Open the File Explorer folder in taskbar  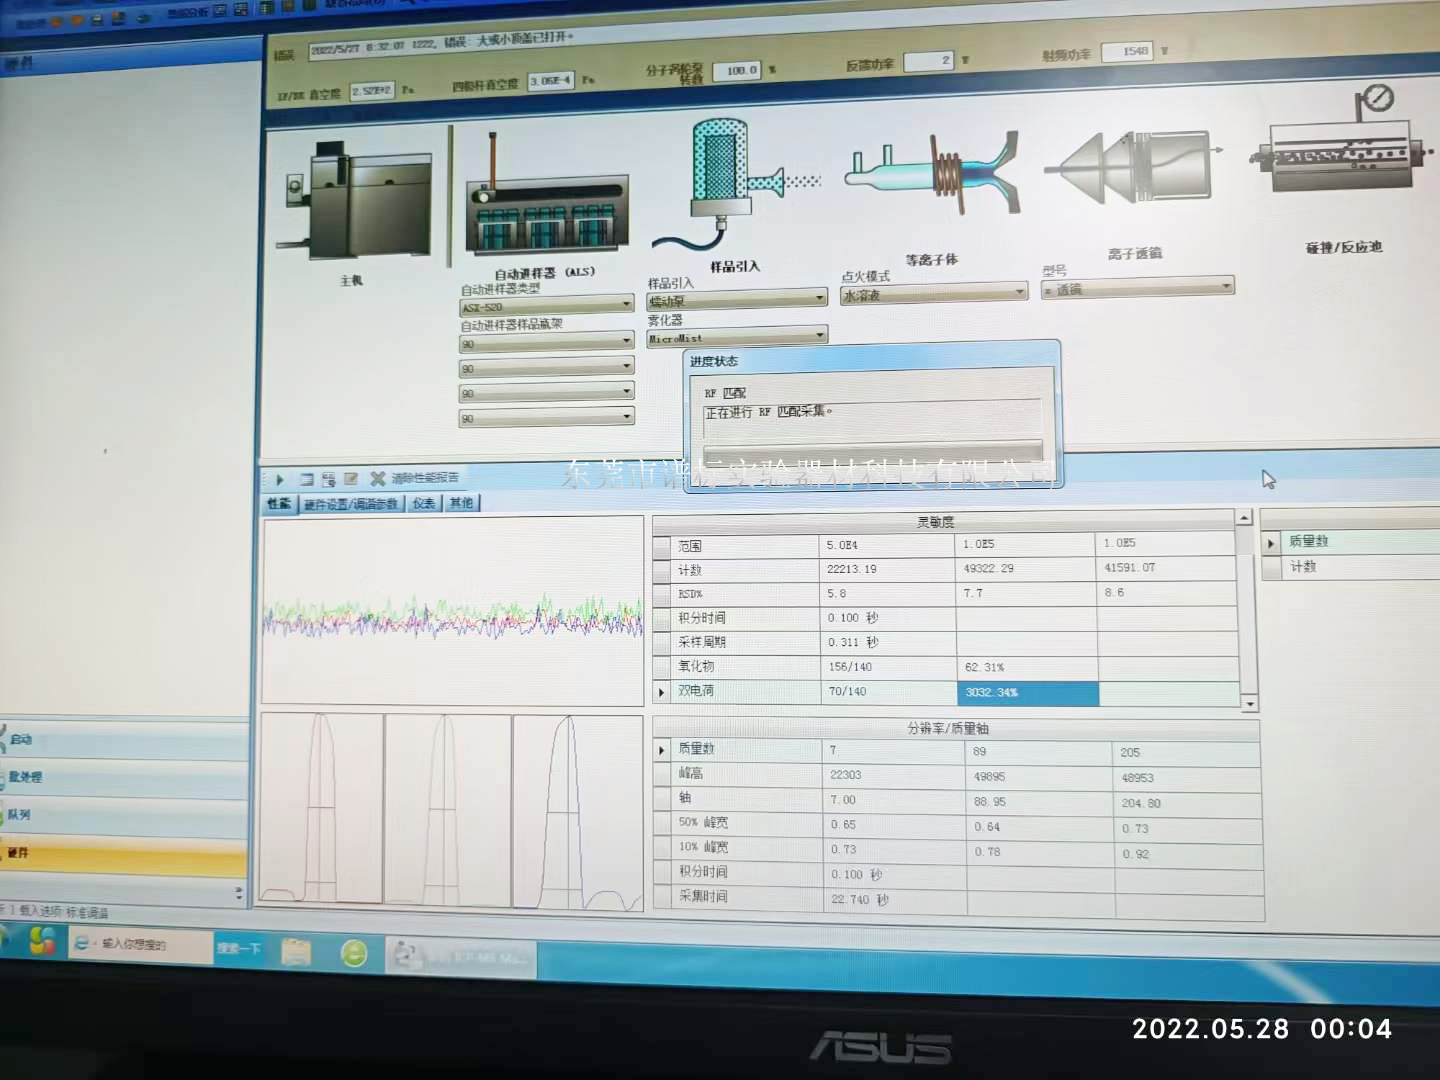tap(296, 951)
